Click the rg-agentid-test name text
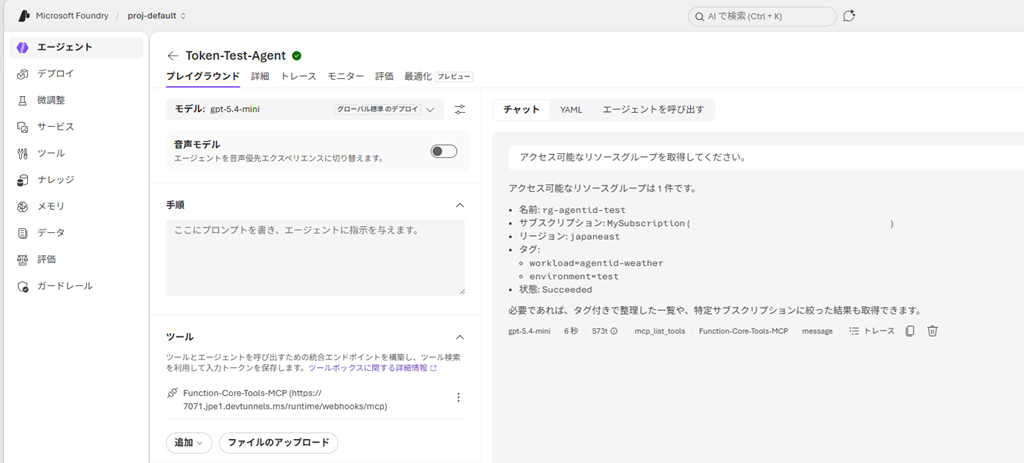This screenshot has width=1024, height=463. pyautogui.click(x=584, y=210)
